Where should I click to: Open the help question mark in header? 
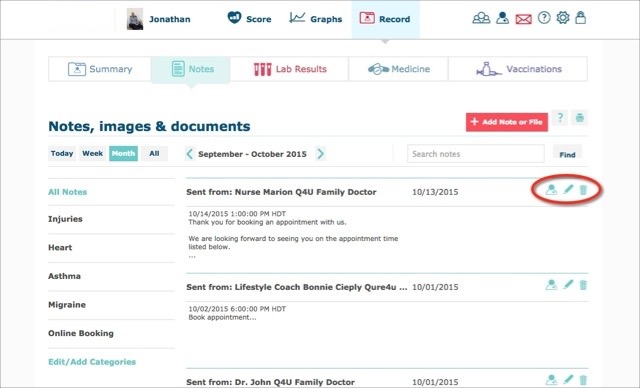click(544, 18)
